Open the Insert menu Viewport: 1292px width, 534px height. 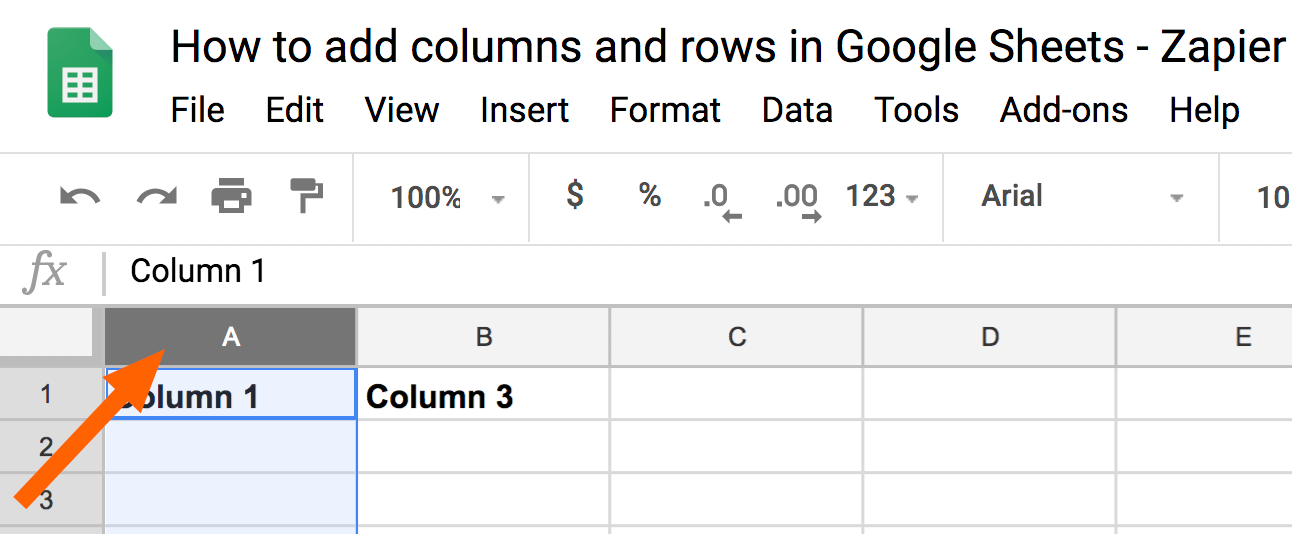(x=524, y=110)
